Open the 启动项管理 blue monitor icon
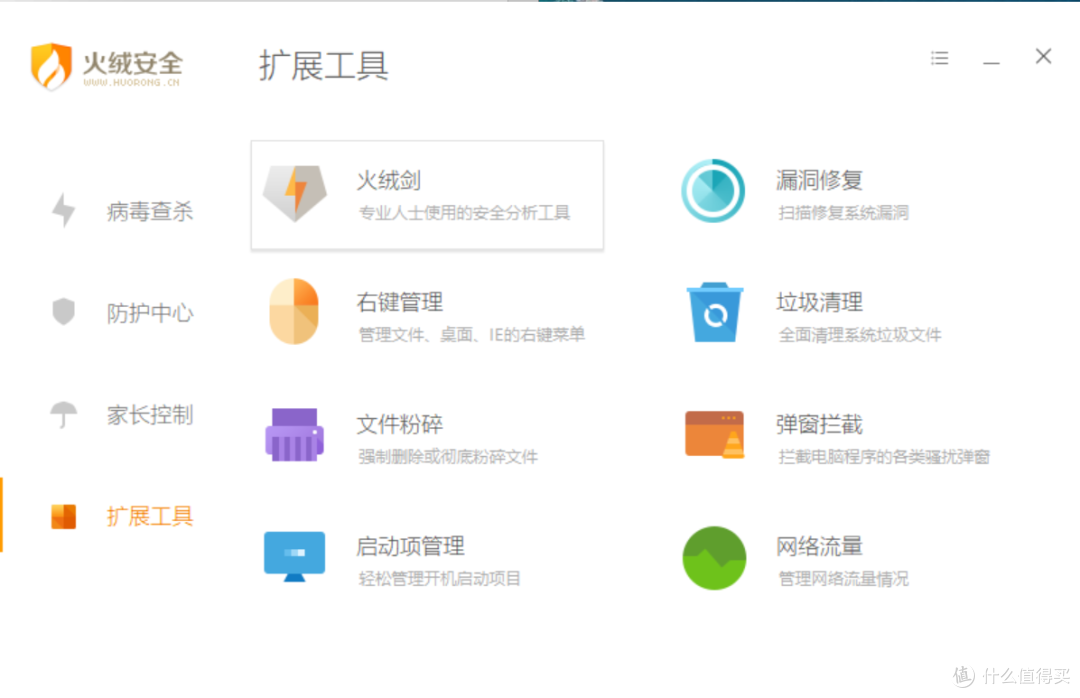Viewport: 1080px width, 698px height. coord(294,556)
